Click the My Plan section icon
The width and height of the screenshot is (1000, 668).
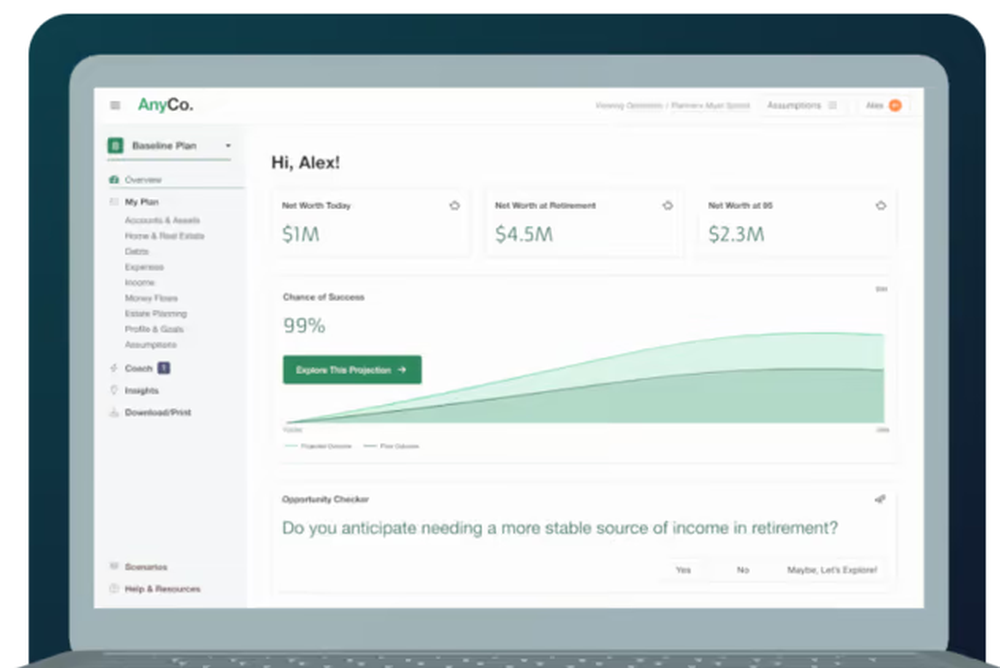[114, 202]
